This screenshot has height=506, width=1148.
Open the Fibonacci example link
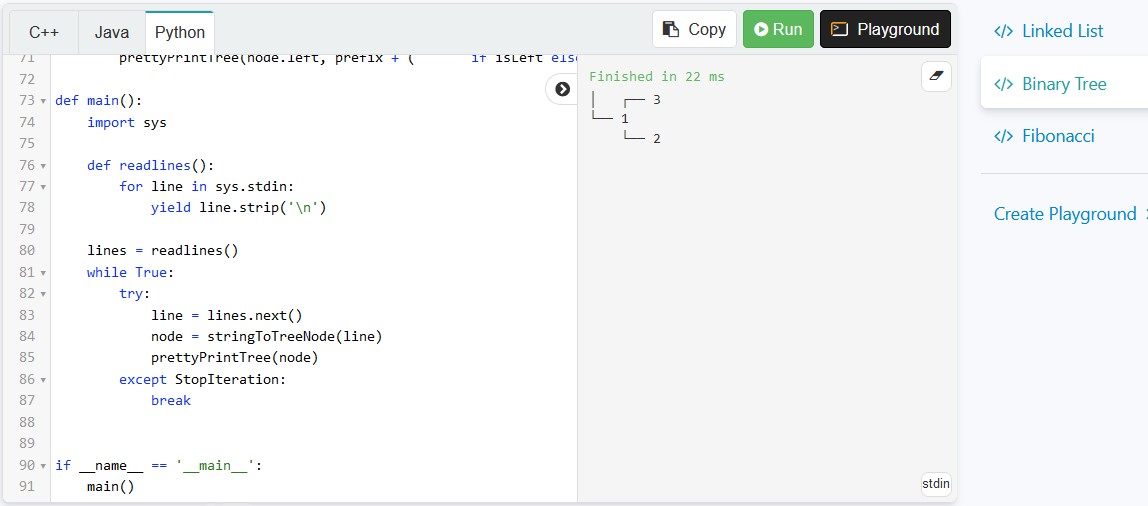(x=1057, y=136)
